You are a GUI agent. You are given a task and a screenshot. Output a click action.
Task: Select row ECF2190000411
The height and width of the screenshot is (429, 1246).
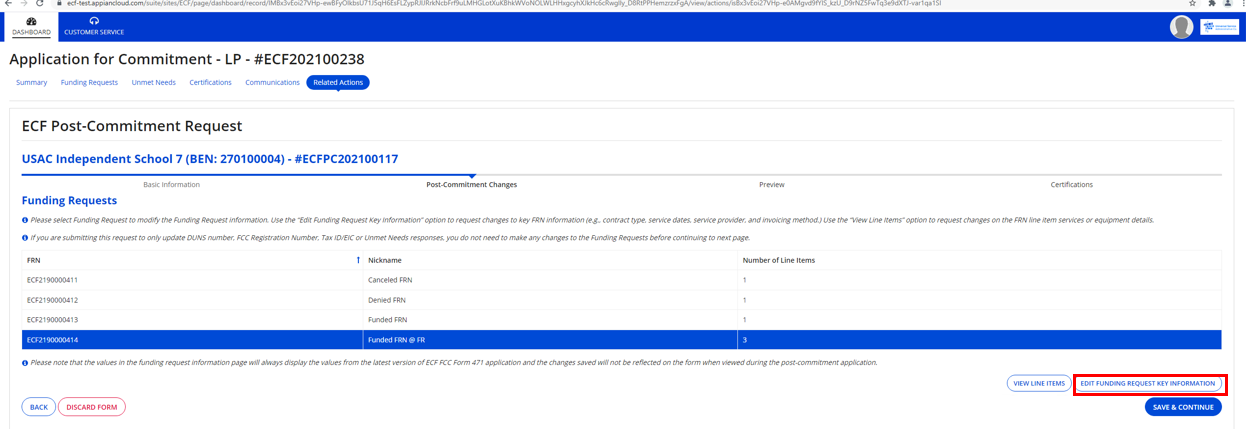(x=622, y=280)
